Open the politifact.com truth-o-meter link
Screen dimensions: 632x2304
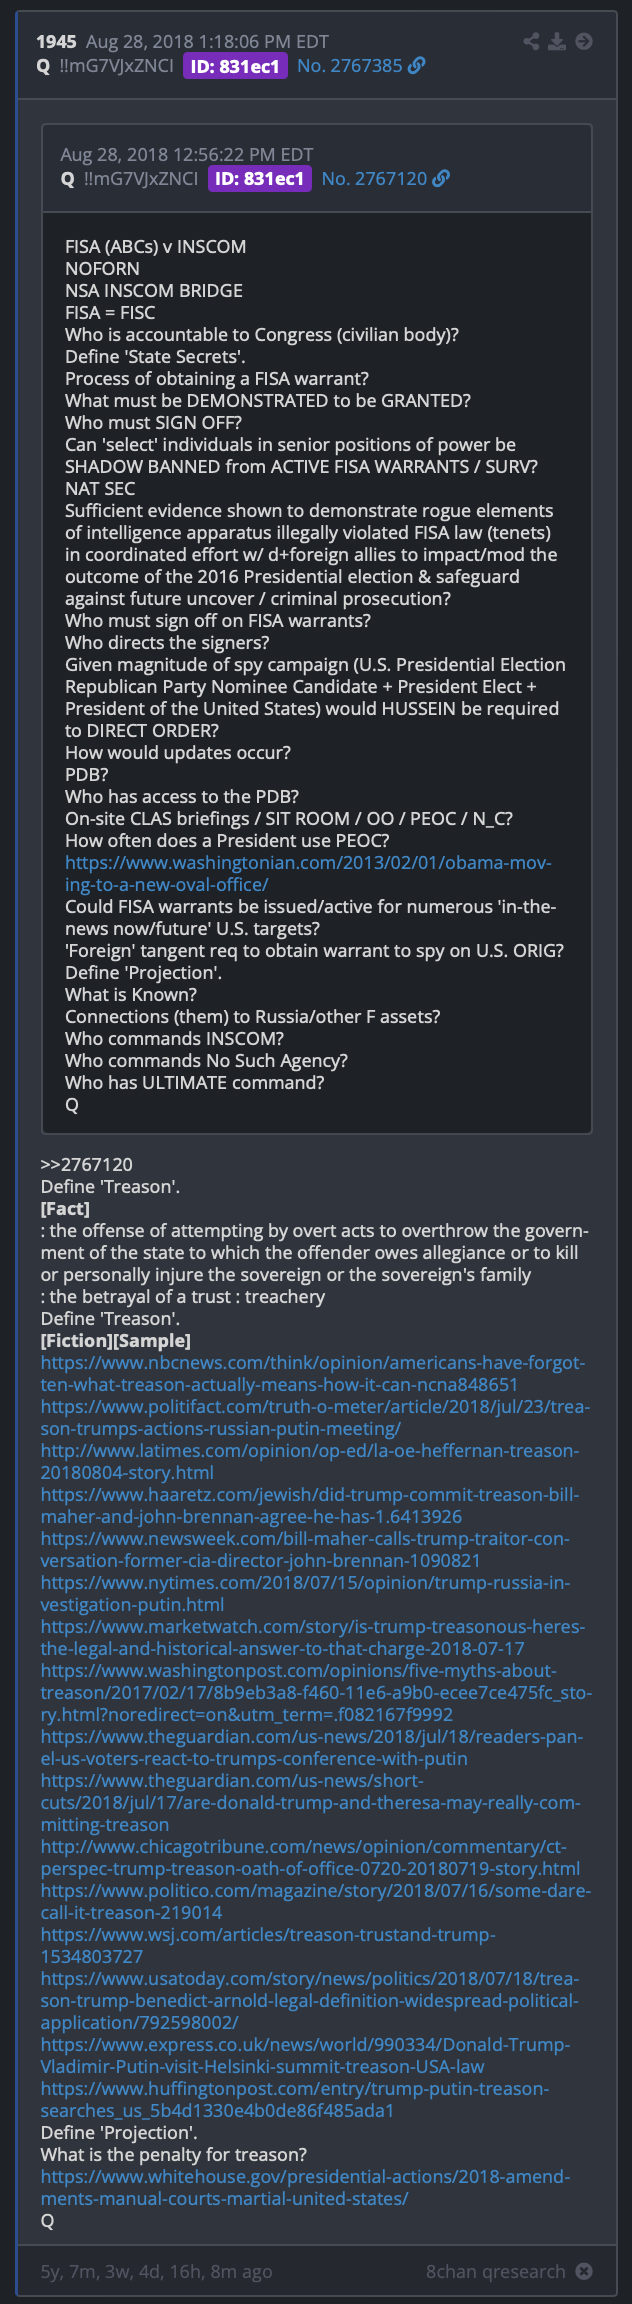pyautogui.click(x=315, y=1417)
